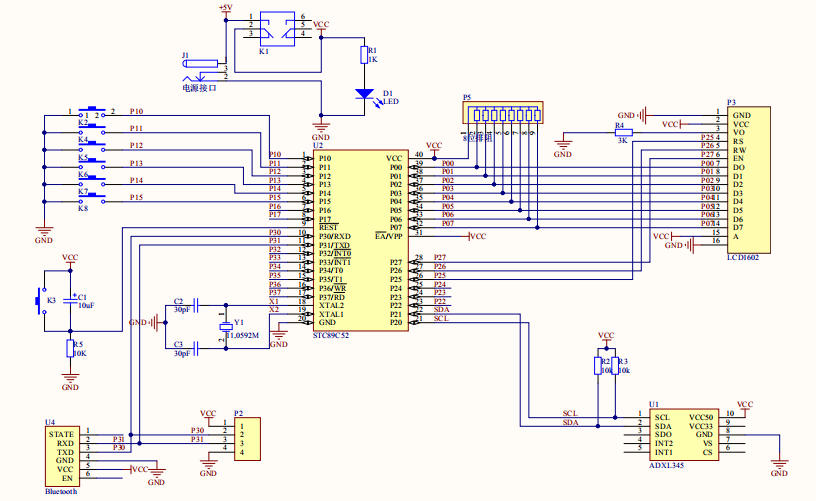Select the "XTAL1" pin name
This screenshot has width=816, height=501.
click(x=332, y=314)
